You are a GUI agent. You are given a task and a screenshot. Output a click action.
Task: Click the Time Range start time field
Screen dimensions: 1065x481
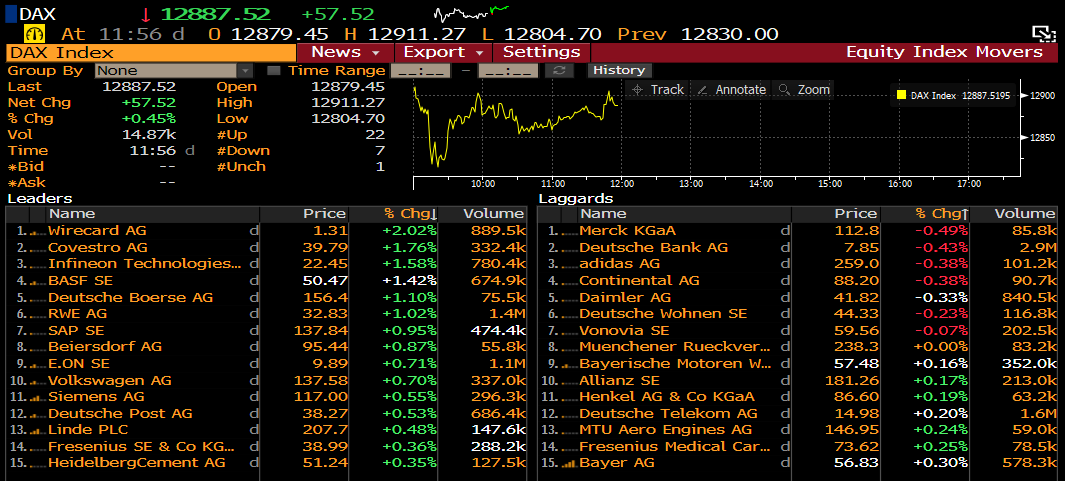click(x=421, y=71)
